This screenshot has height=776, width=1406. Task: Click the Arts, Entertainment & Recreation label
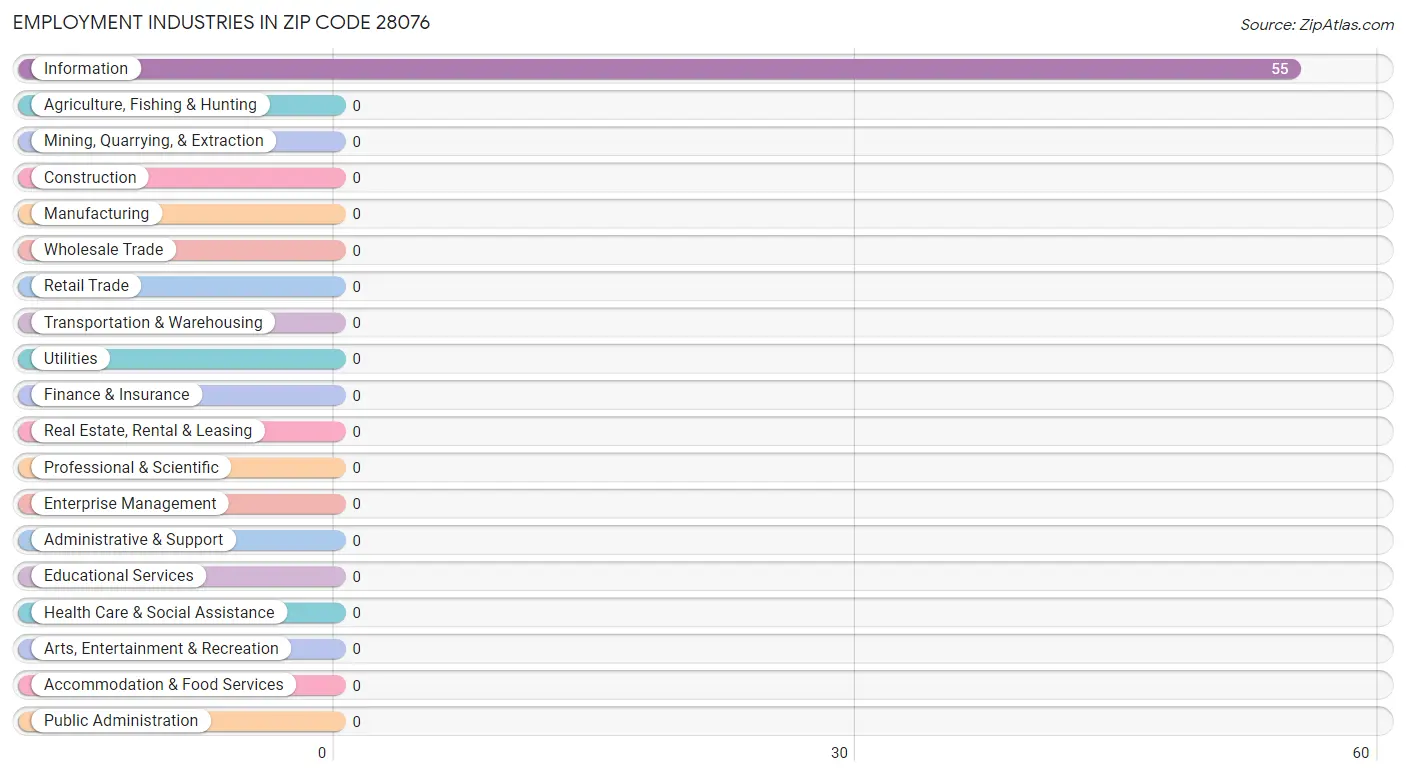pyautogui.click(x=161, y=649)
